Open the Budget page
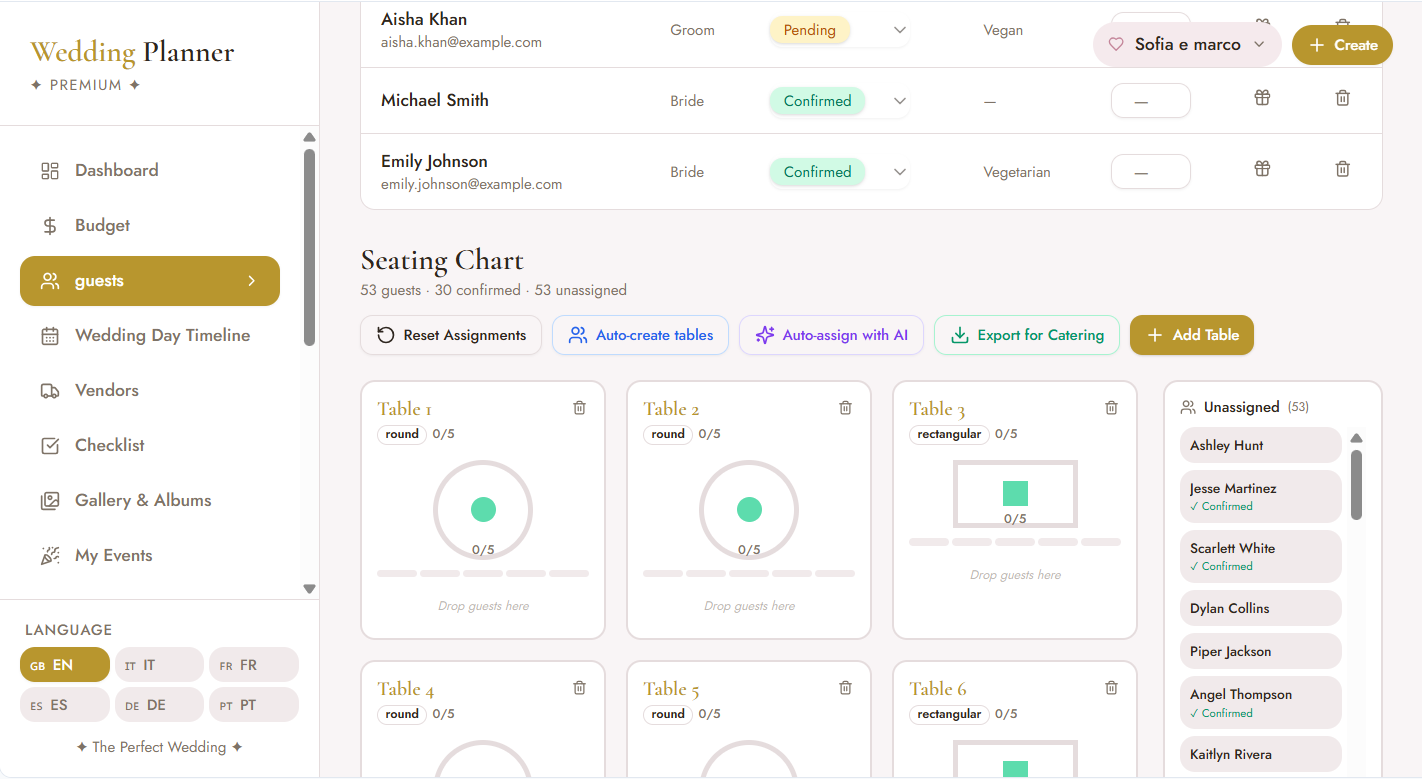This screenshot has width=1422, height=779. point(150,226)
